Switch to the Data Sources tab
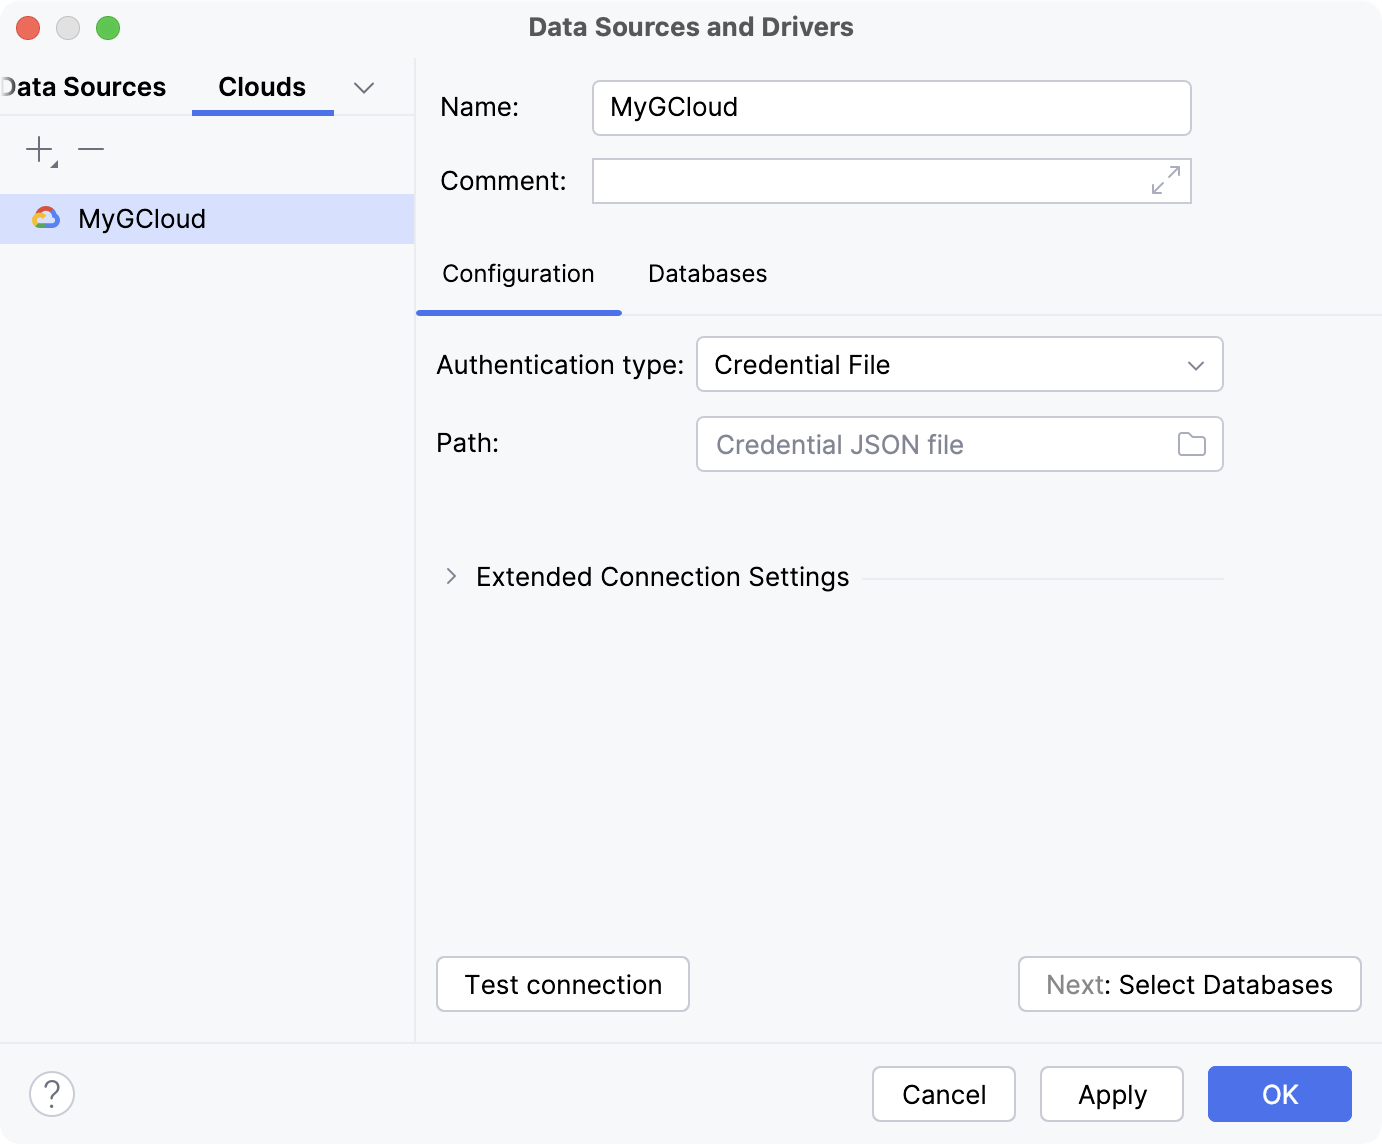1382x1144 pixels. point(82,87)
